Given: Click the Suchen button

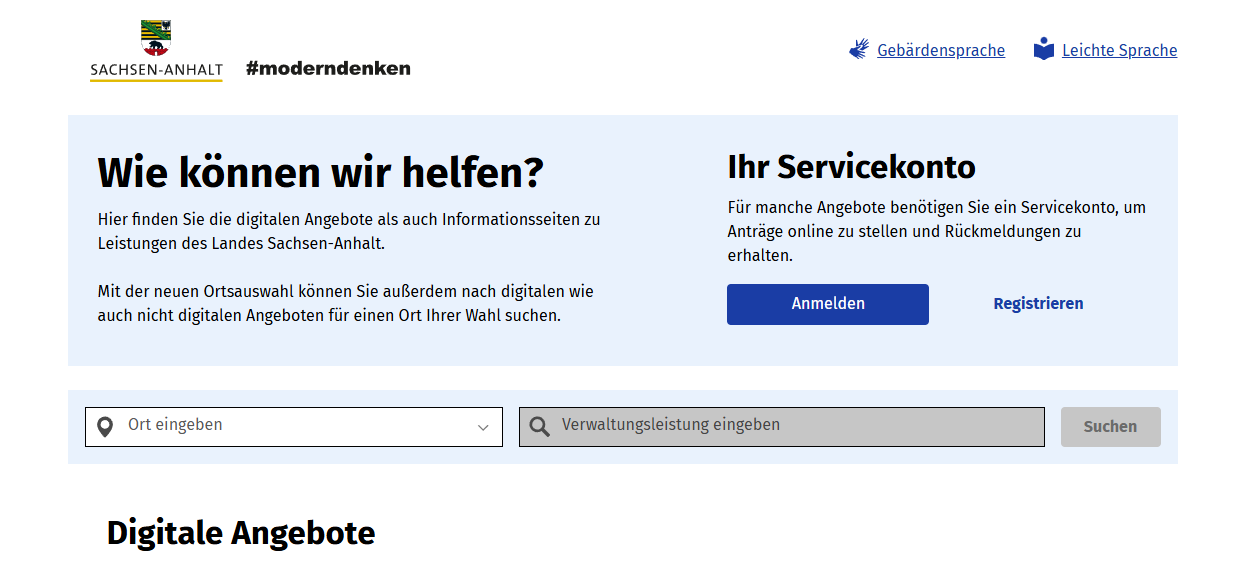Looking at the screenshot, I should point(1111,427).
